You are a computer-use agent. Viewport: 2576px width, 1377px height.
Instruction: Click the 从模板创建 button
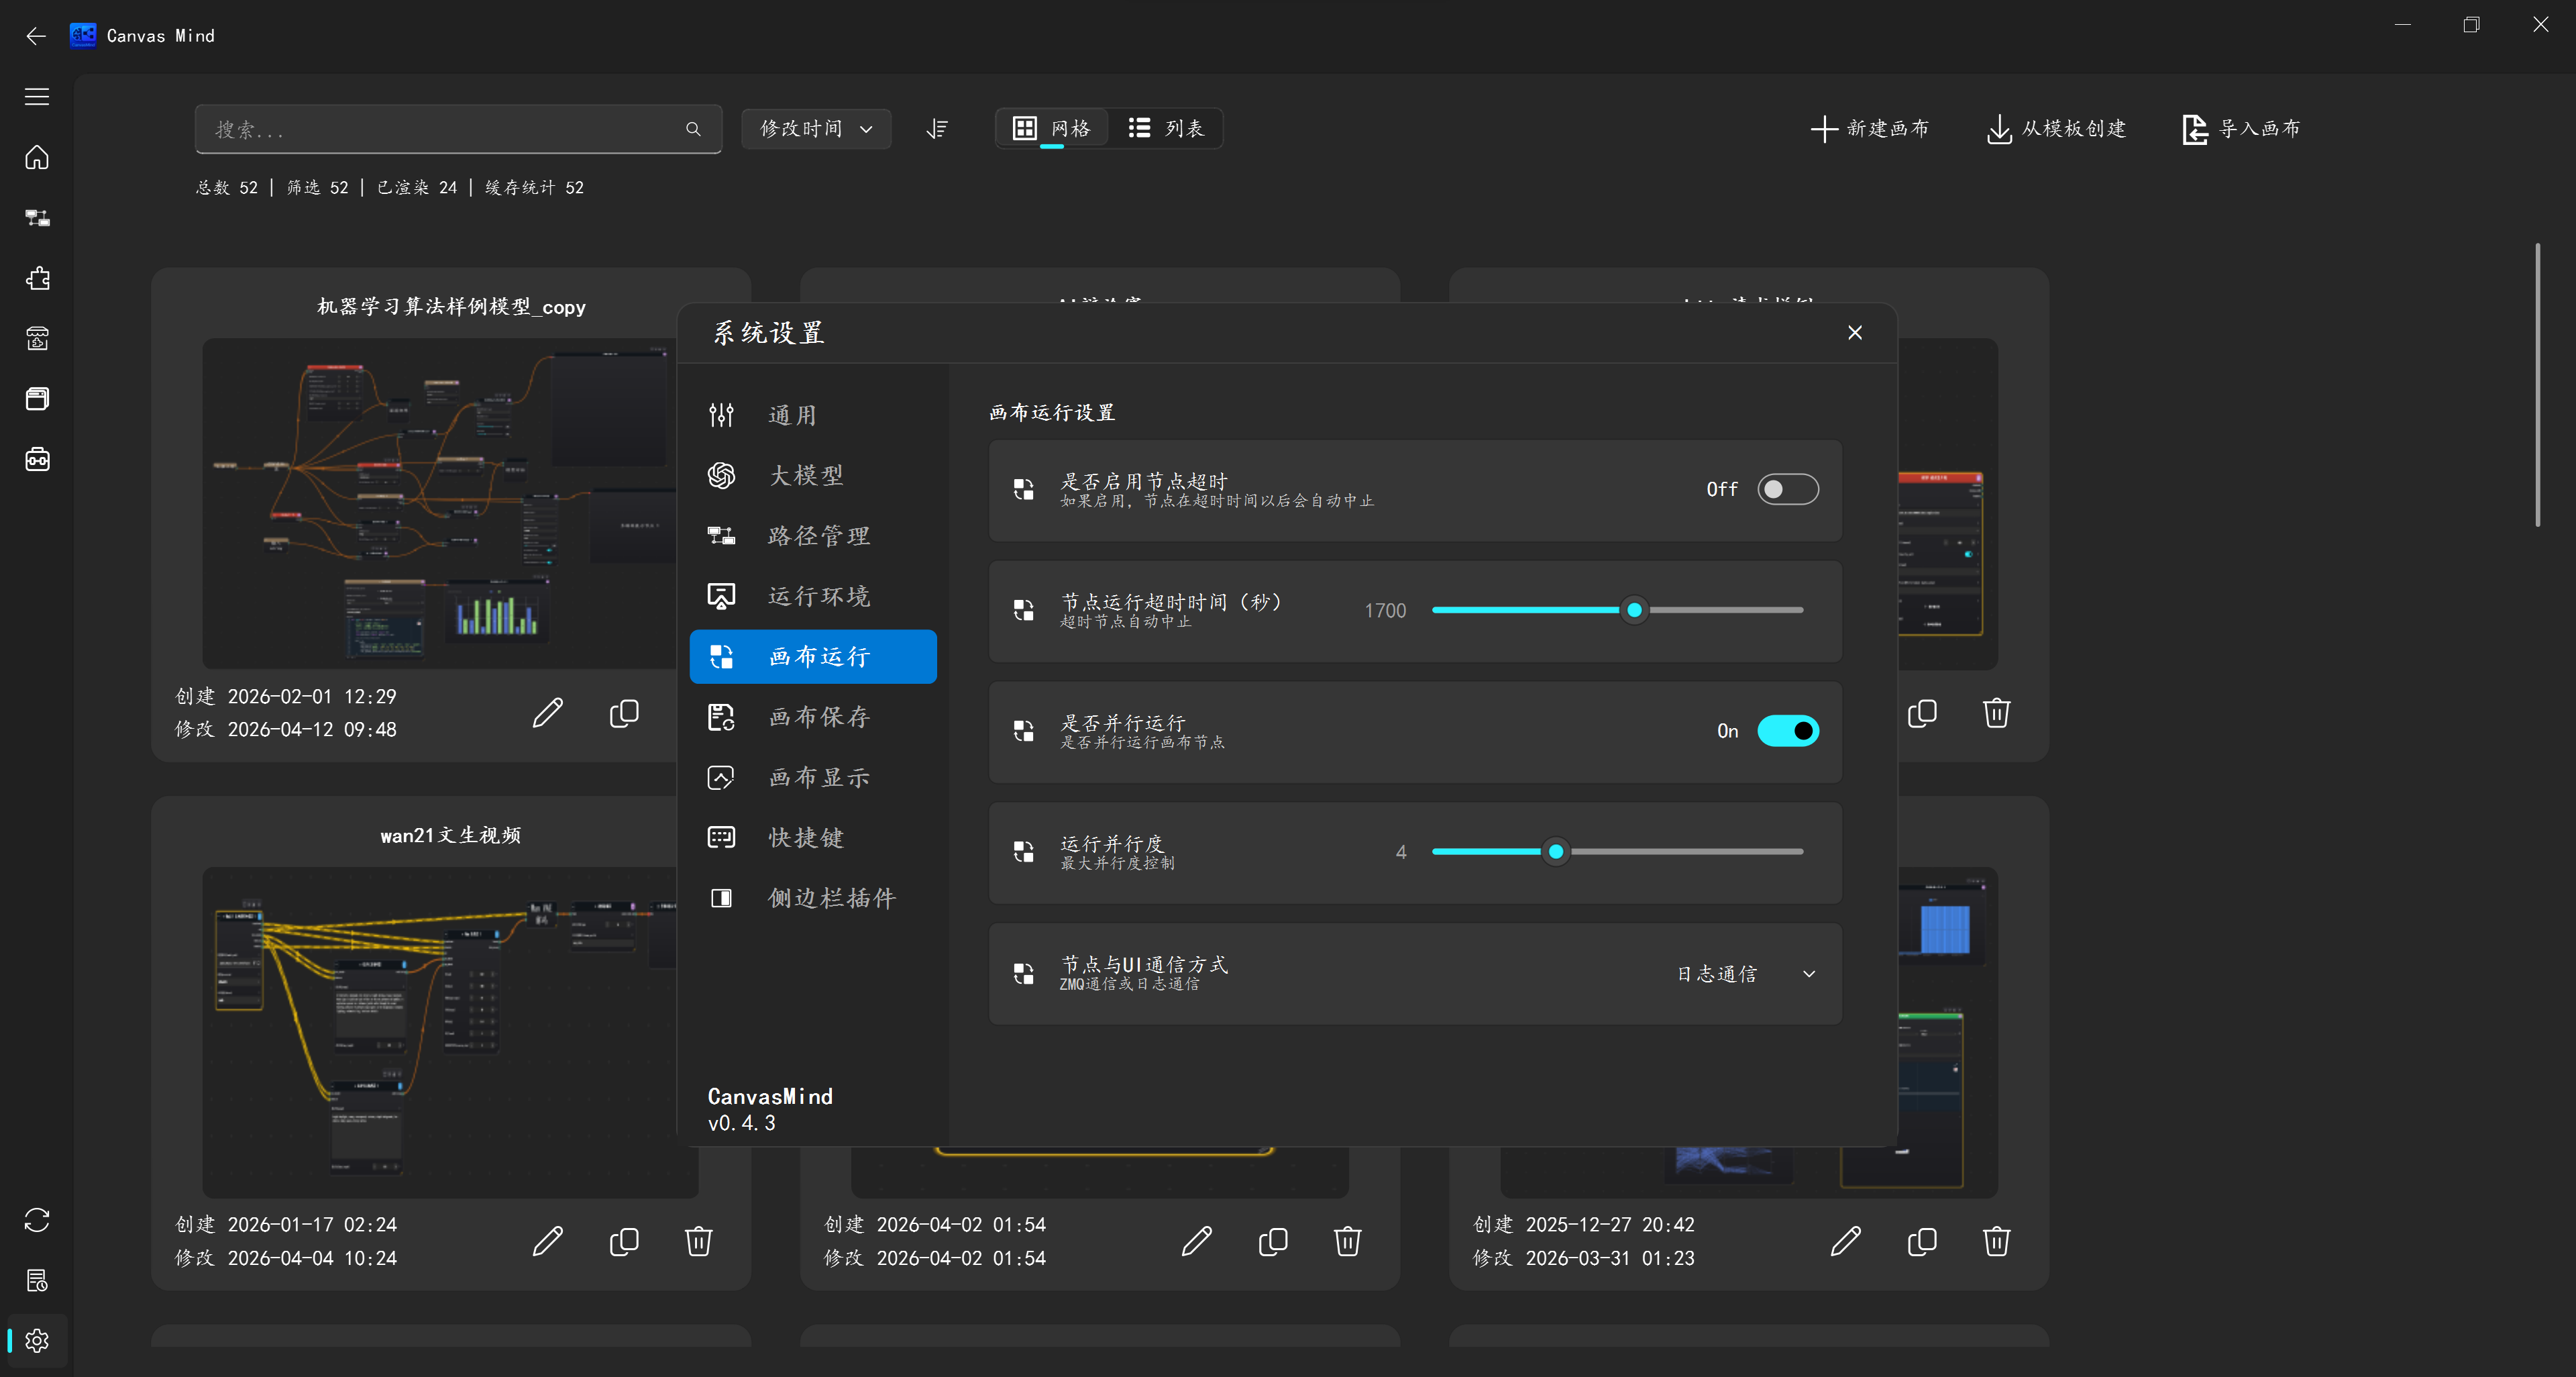pos(2056,129)
